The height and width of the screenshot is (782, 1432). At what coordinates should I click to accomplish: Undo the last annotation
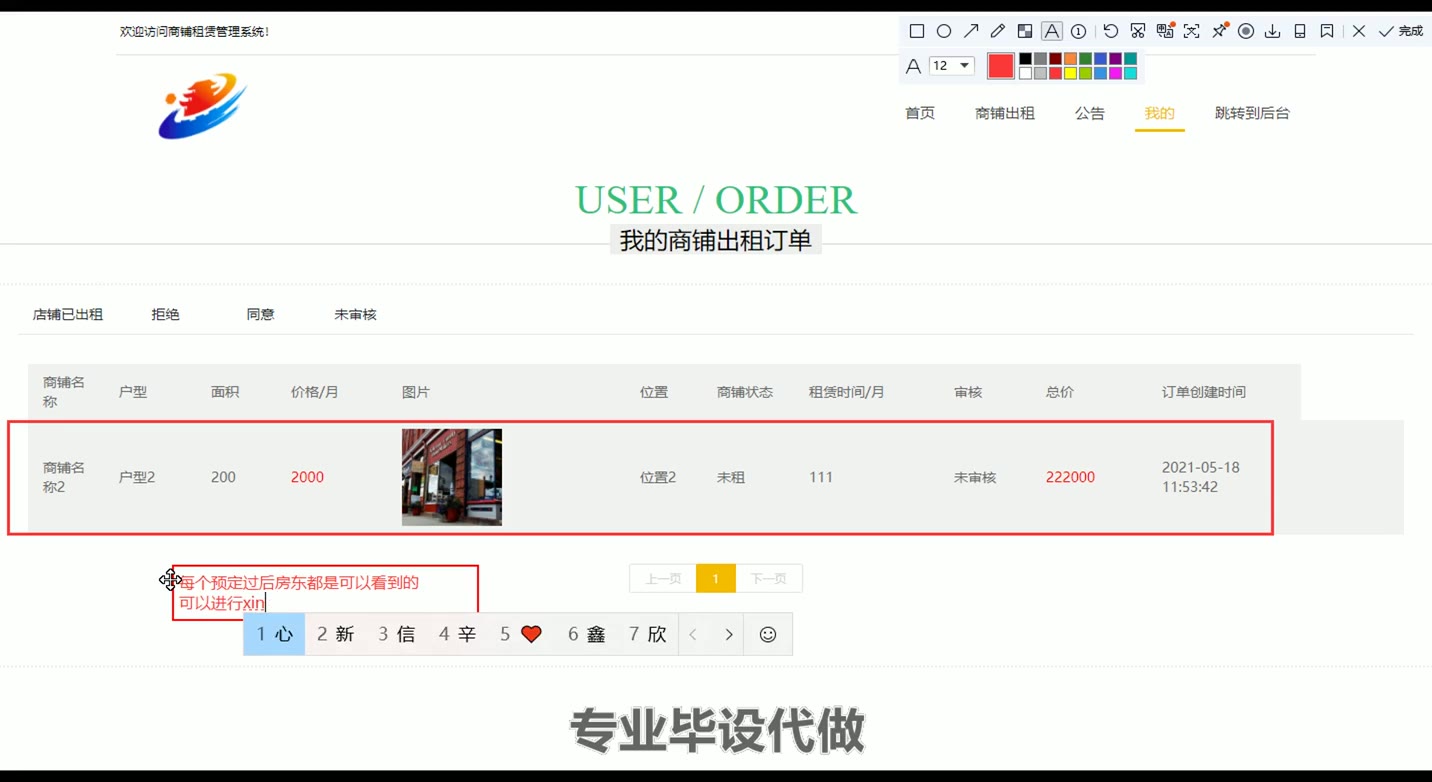1110,31
